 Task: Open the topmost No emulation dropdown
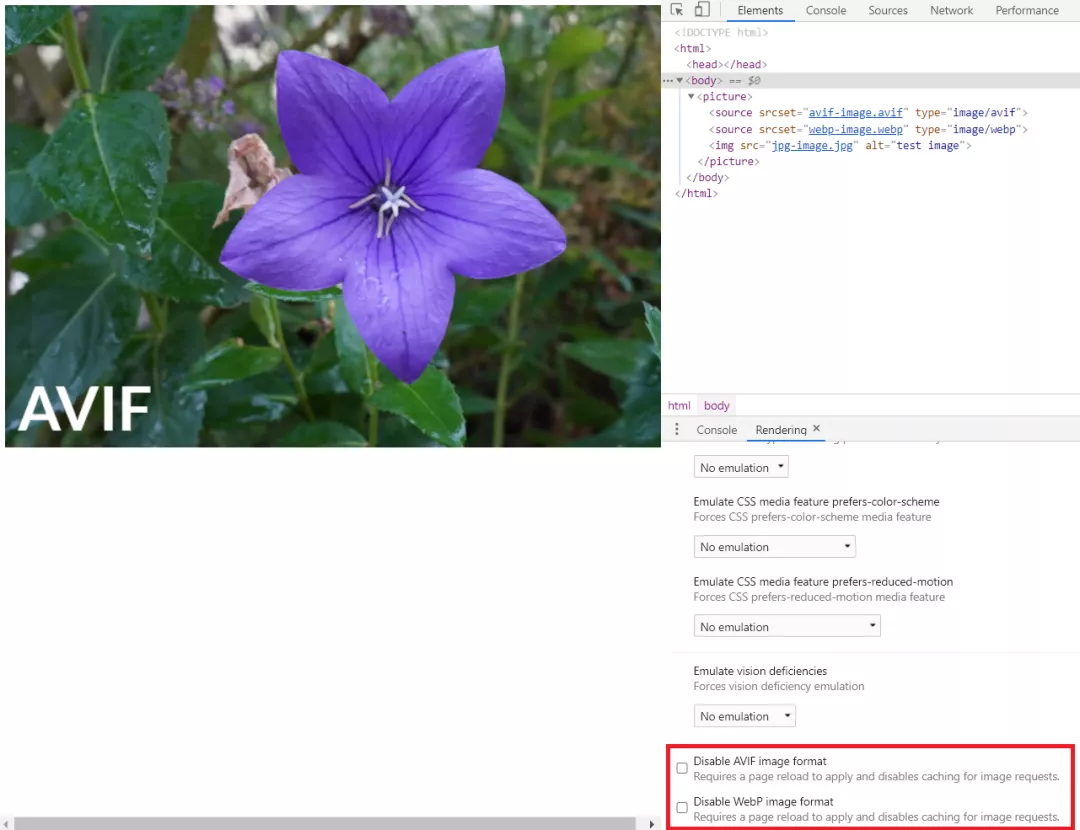tap(740, 466)
